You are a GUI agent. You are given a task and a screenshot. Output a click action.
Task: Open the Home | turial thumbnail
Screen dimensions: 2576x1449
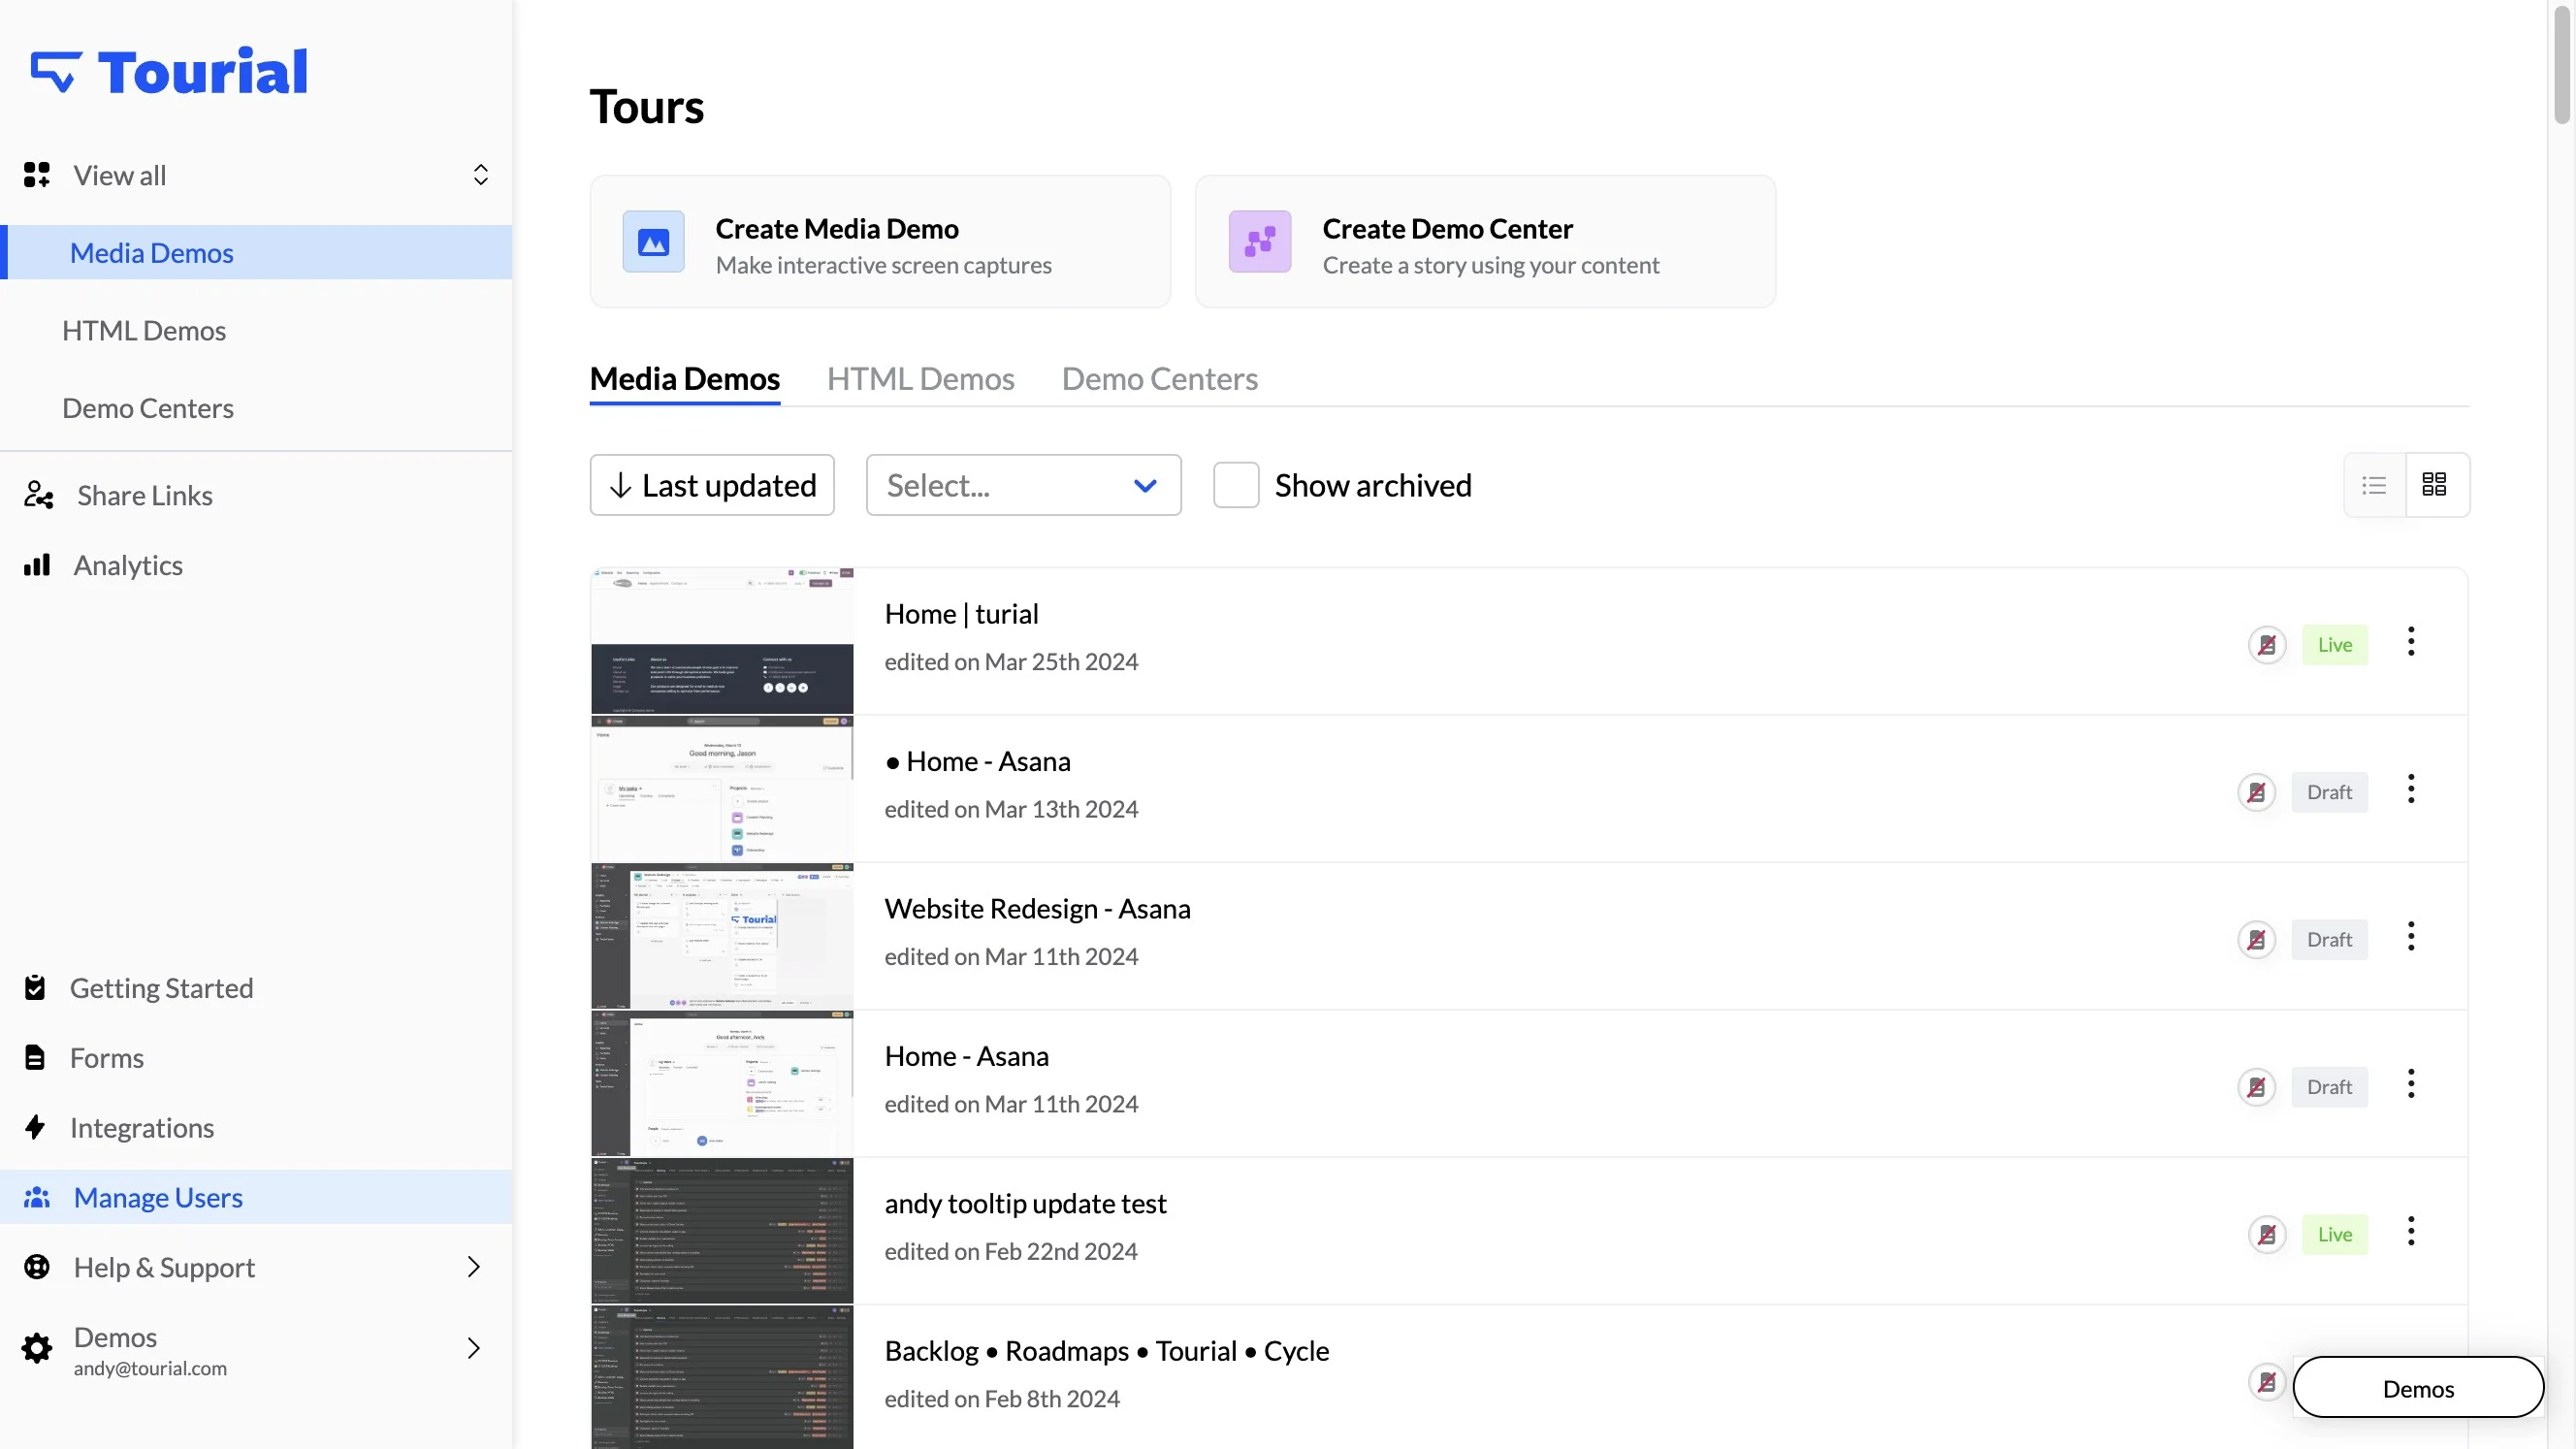tap(722, 641)
